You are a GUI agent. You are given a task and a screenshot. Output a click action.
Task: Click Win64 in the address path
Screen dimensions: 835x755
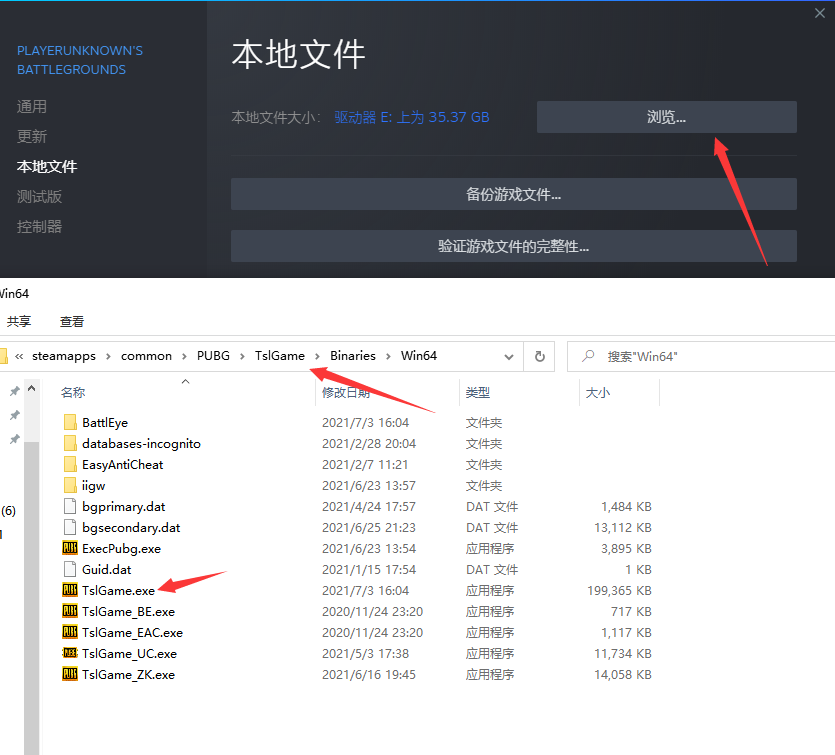click(419, 356)
